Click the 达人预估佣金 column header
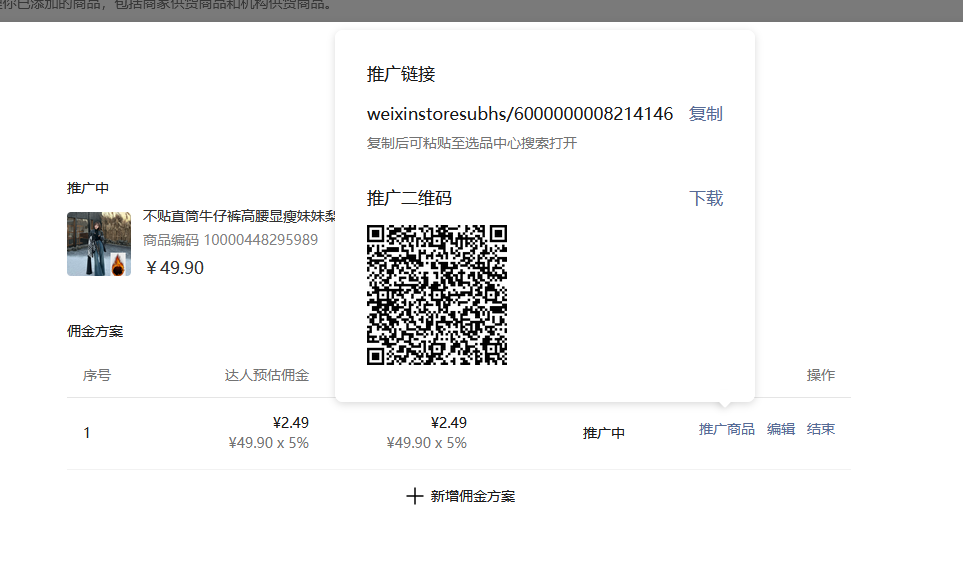 point(267,375)
